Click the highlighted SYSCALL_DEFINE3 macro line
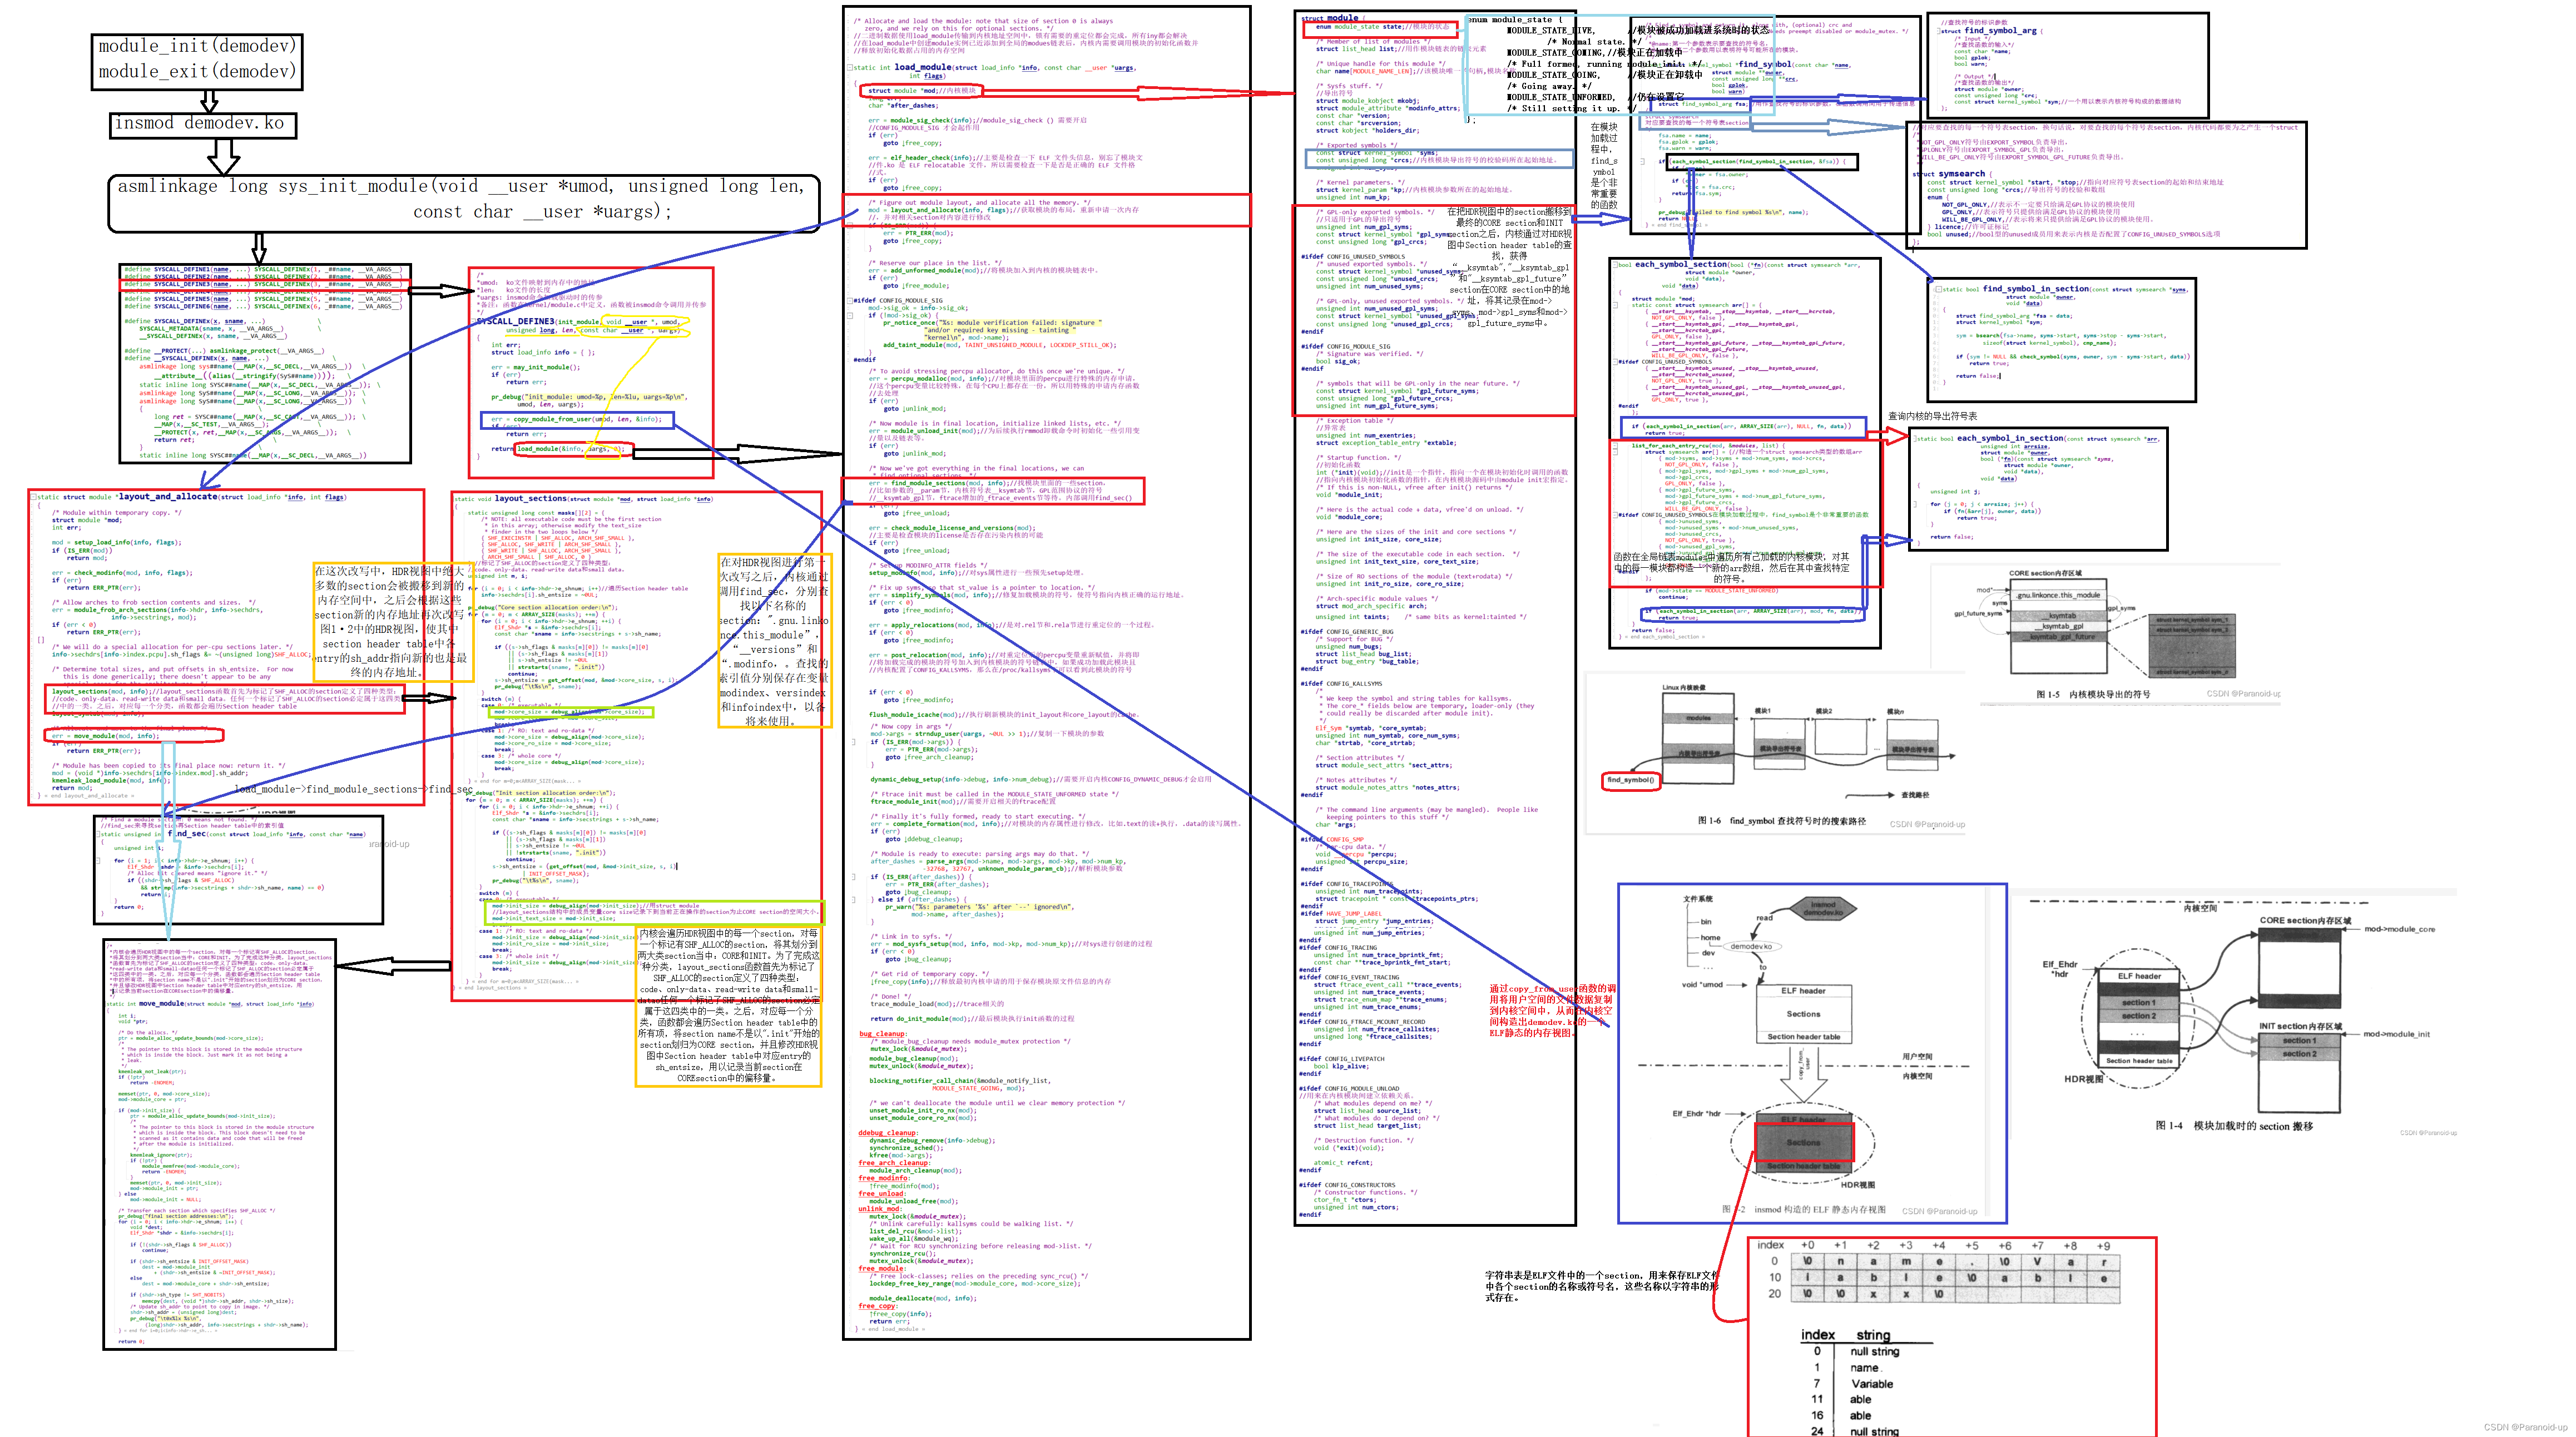 click(x=265, y=285)
